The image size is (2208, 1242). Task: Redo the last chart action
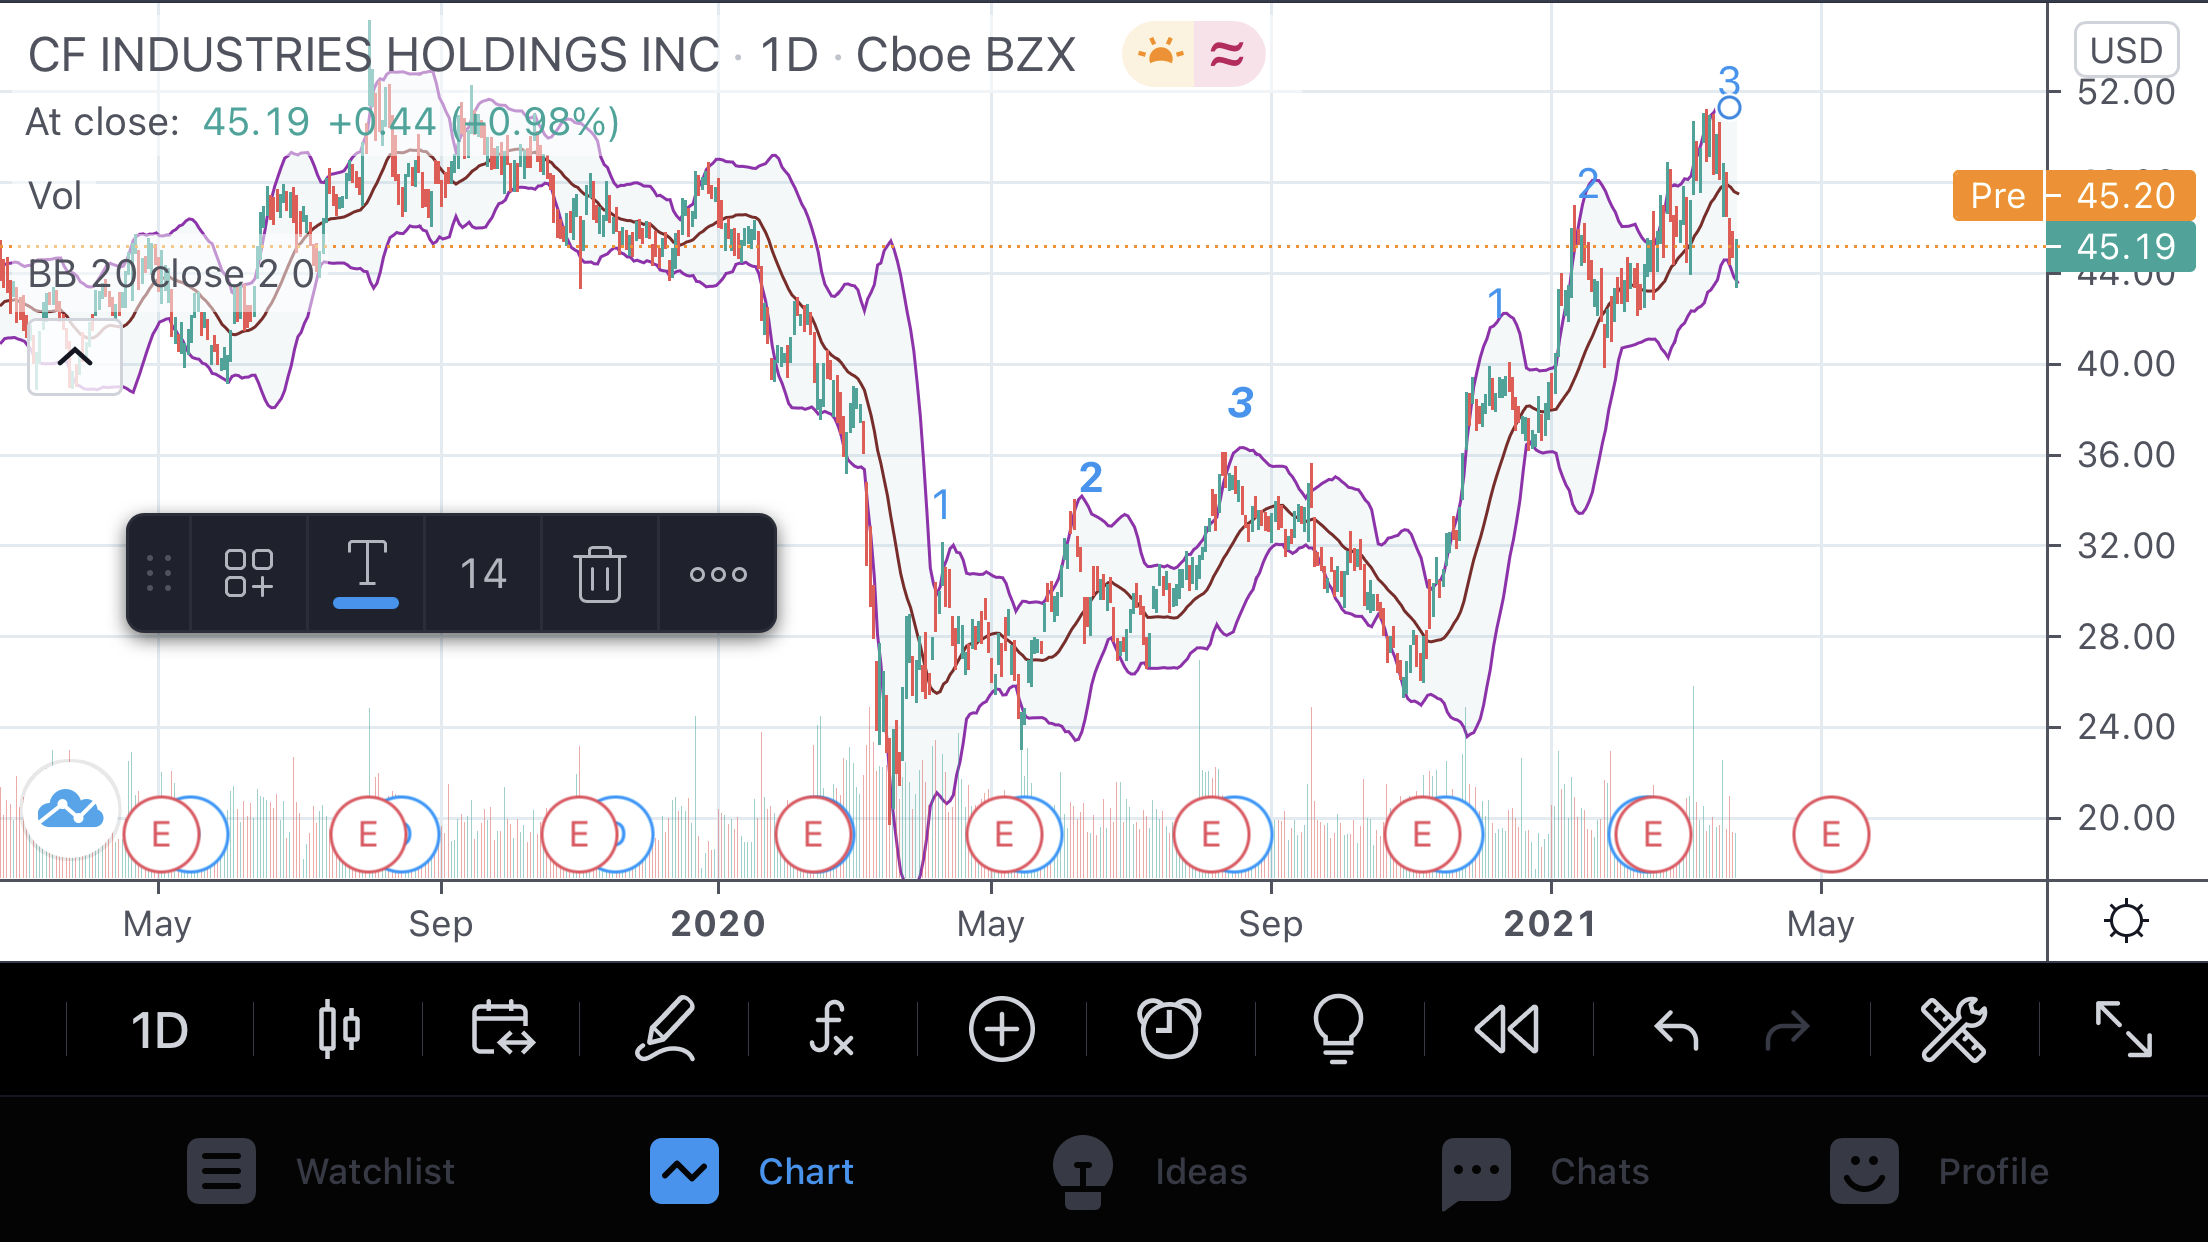click(1787, 1030)
